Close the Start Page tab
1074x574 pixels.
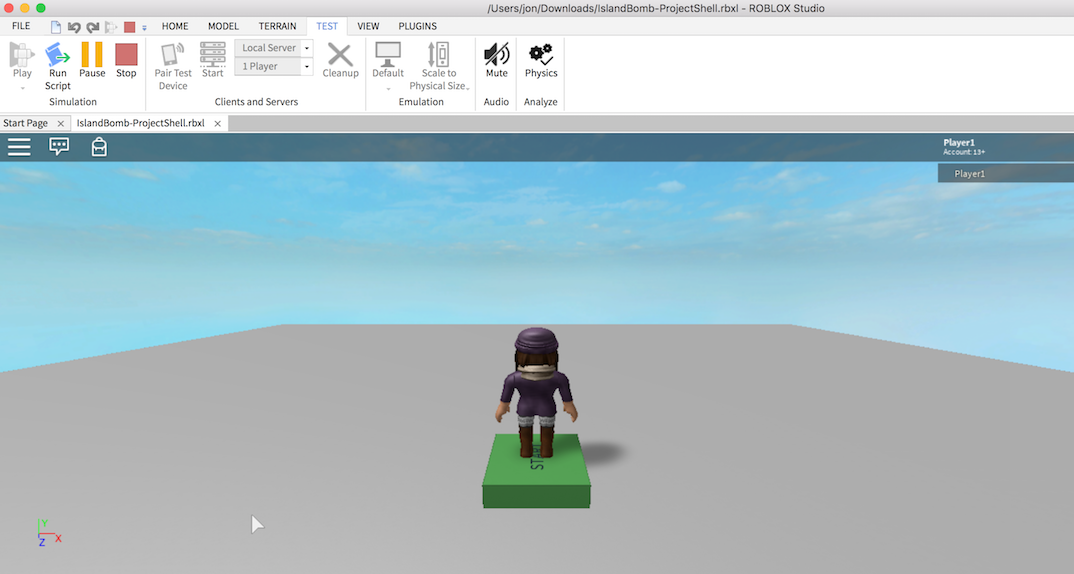click(61, 123)
